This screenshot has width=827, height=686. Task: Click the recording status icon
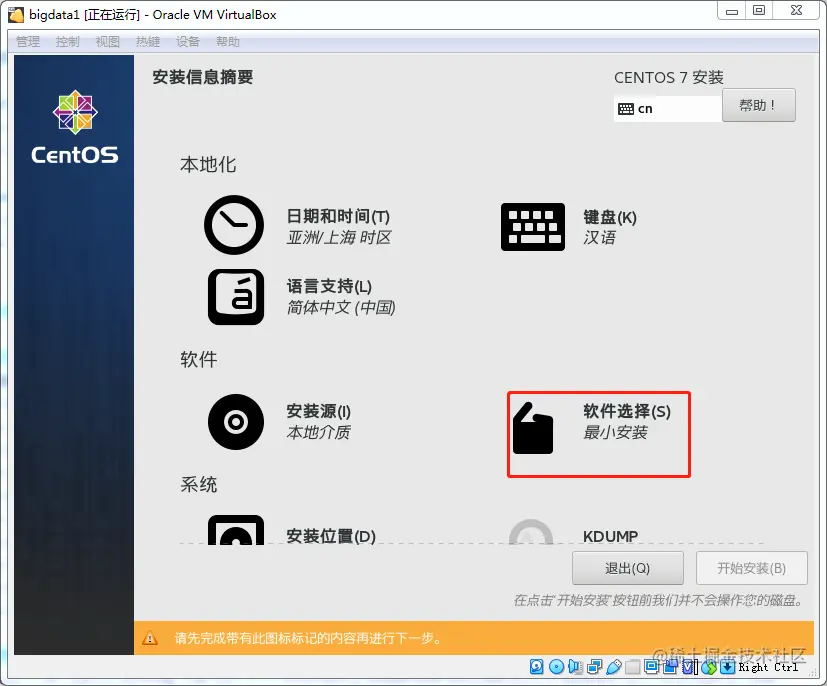(670, 667)
